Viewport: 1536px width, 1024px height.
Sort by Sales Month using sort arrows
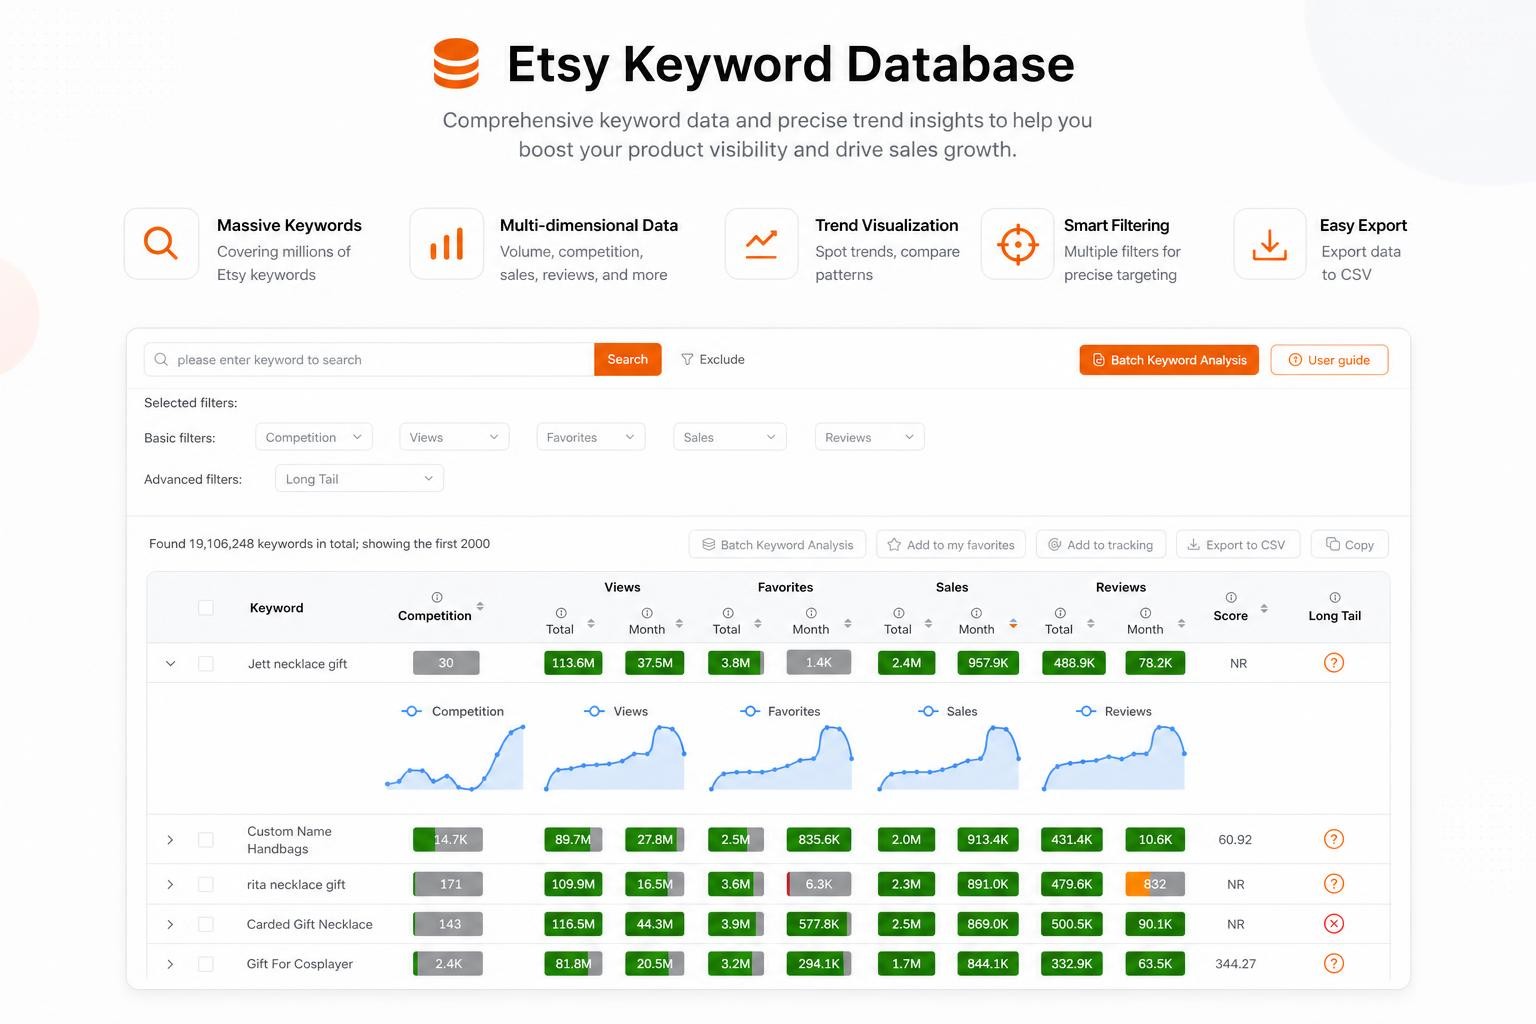pyautogui.click(x=1013, y=623)
